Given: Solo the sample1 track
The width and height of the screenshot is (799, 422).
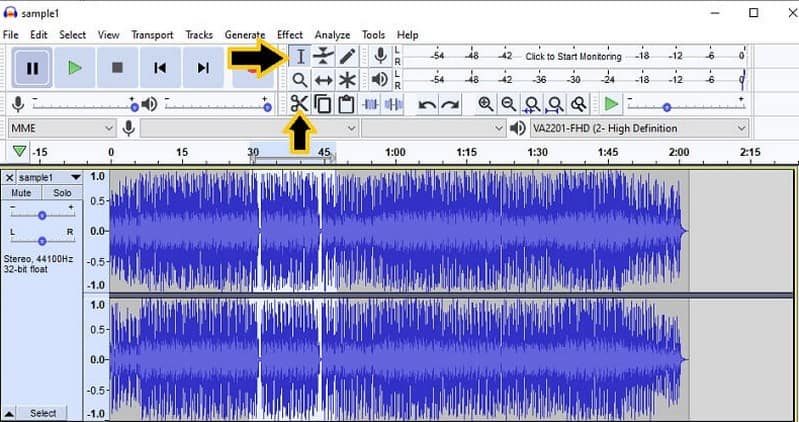Looking at the screenshot, I should click(x=62, y=193).
